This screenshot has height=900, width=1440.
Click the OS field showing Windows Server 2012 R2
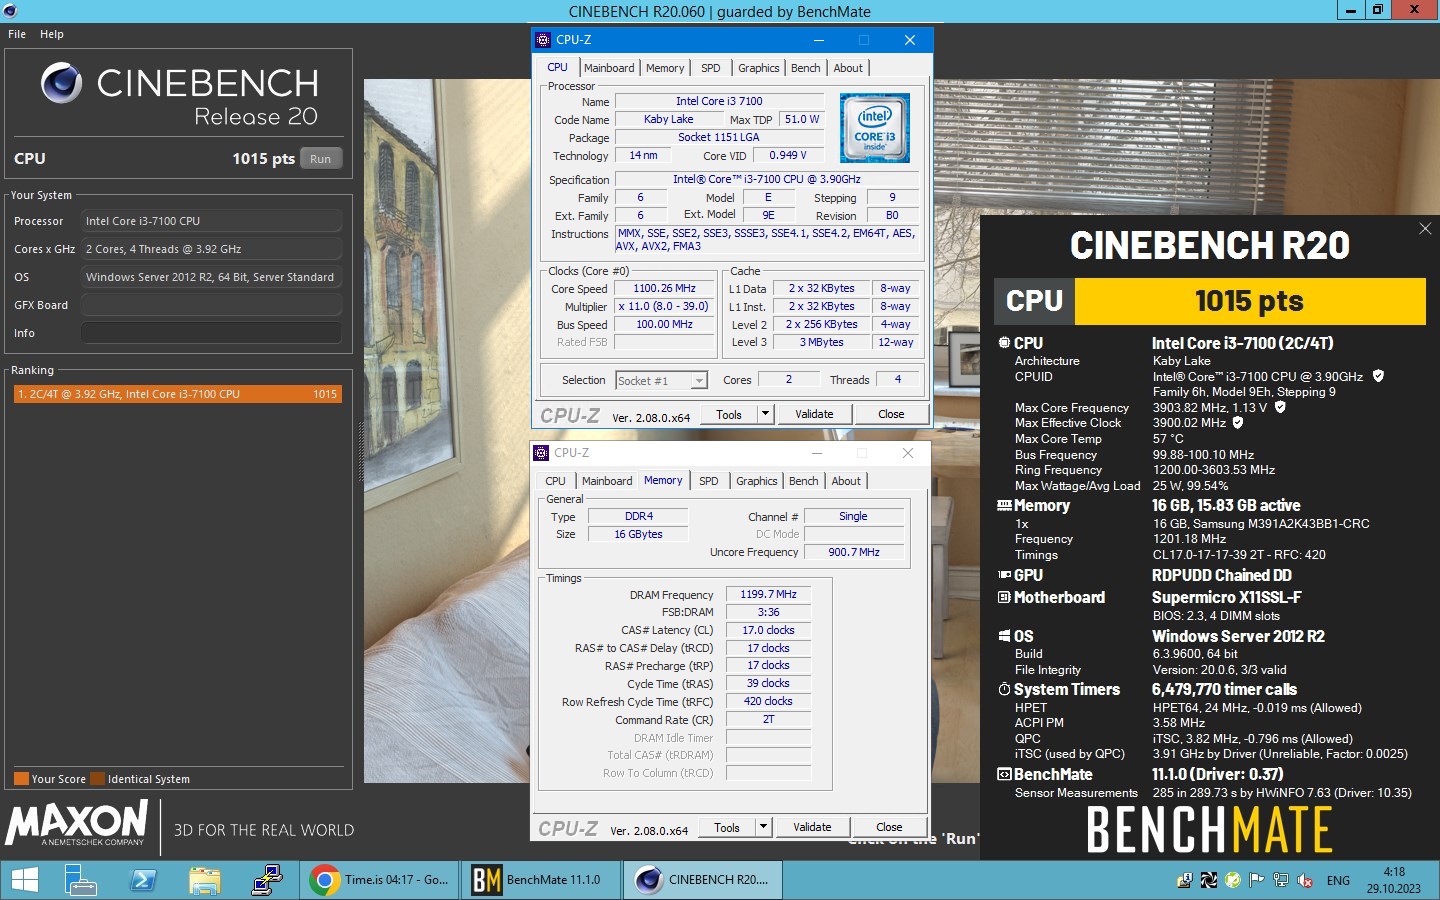[211, 277]
